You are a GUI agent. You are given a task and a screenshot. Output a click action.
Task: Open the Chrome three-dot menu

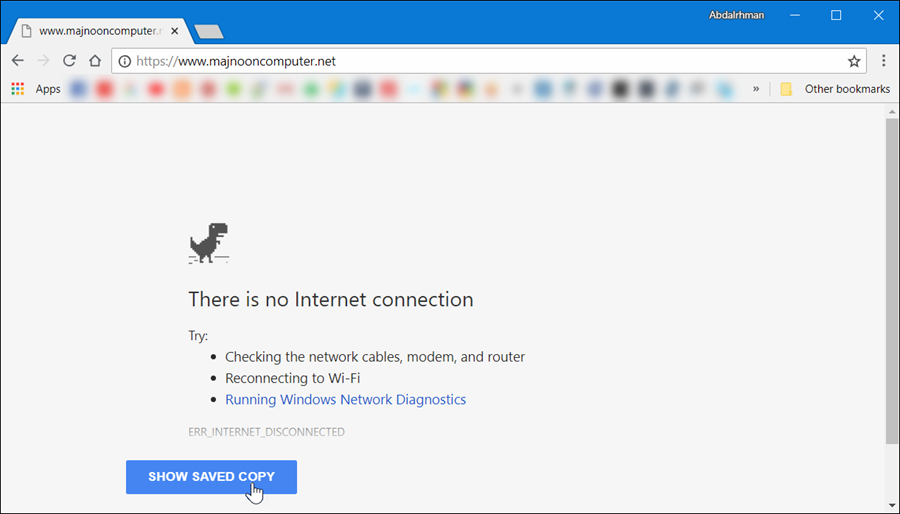884,61
